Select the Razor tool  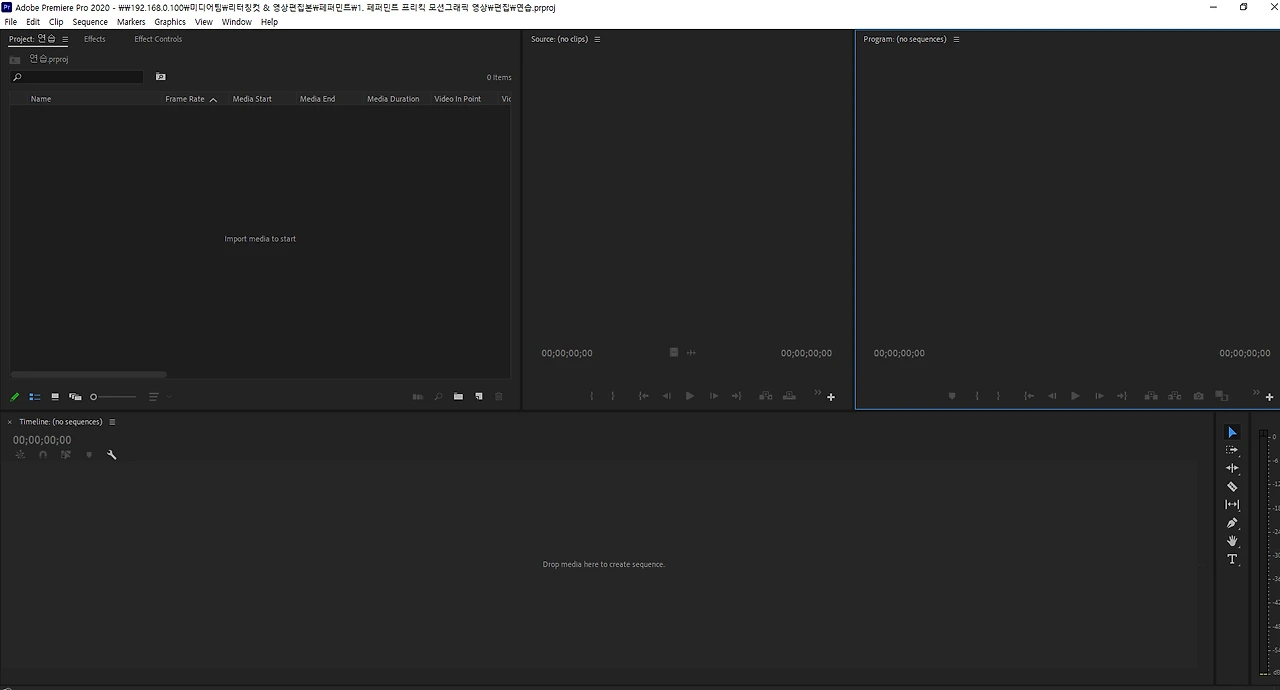pos(1232,487)
